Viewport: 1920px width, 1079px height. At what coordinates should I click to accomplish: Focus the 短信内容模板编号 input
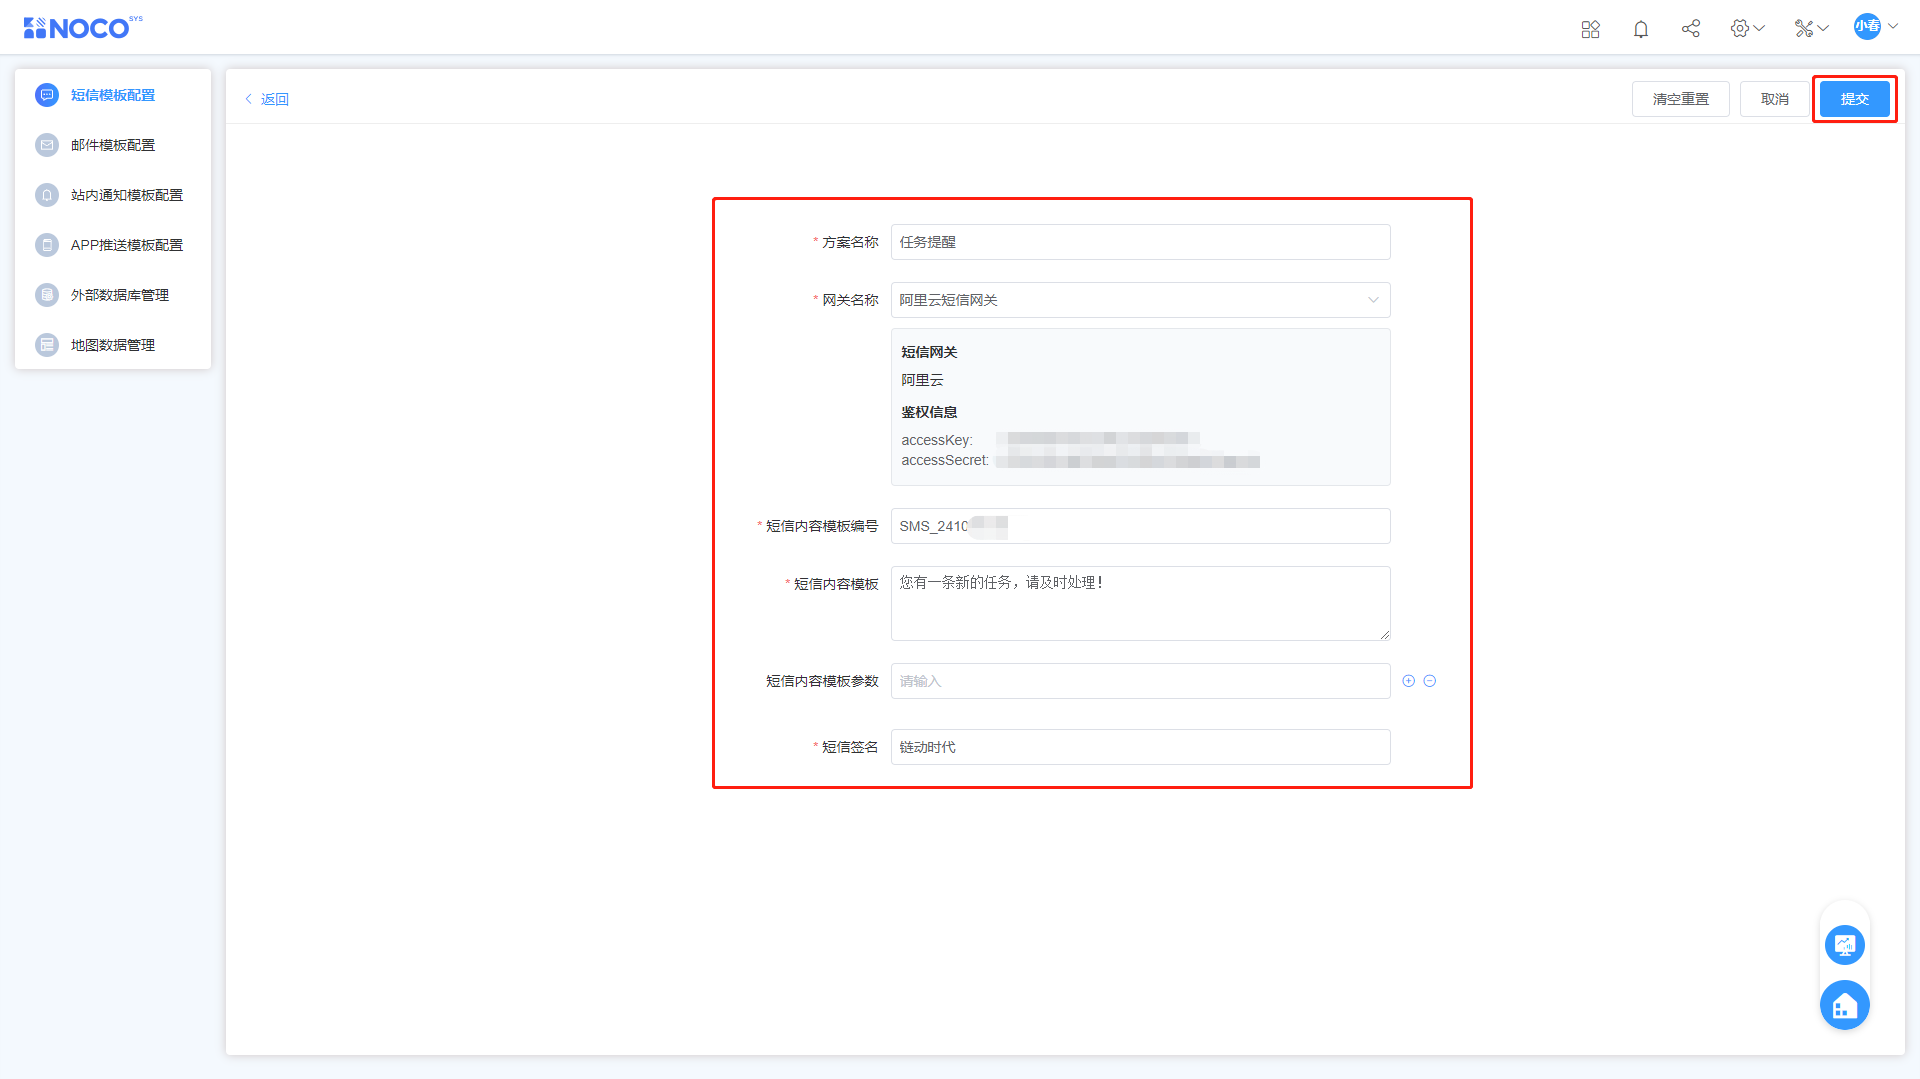pos(1140,526)
